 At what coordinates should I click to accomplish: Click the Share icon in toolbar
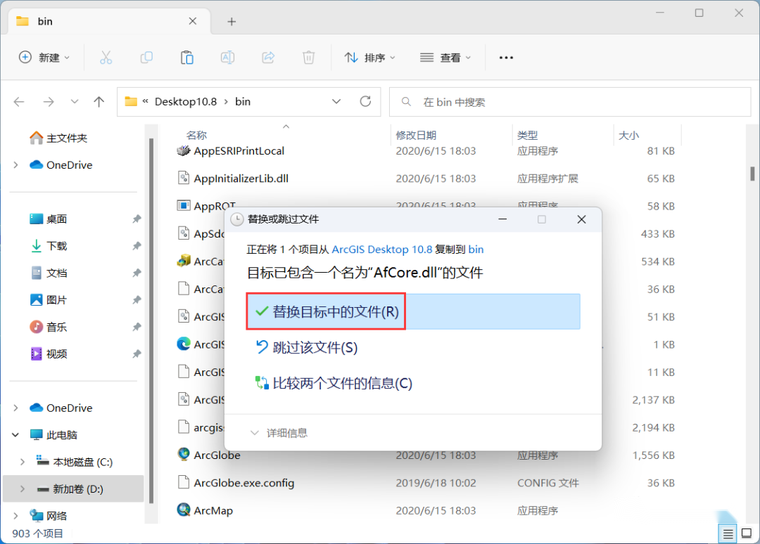point(268,58)
